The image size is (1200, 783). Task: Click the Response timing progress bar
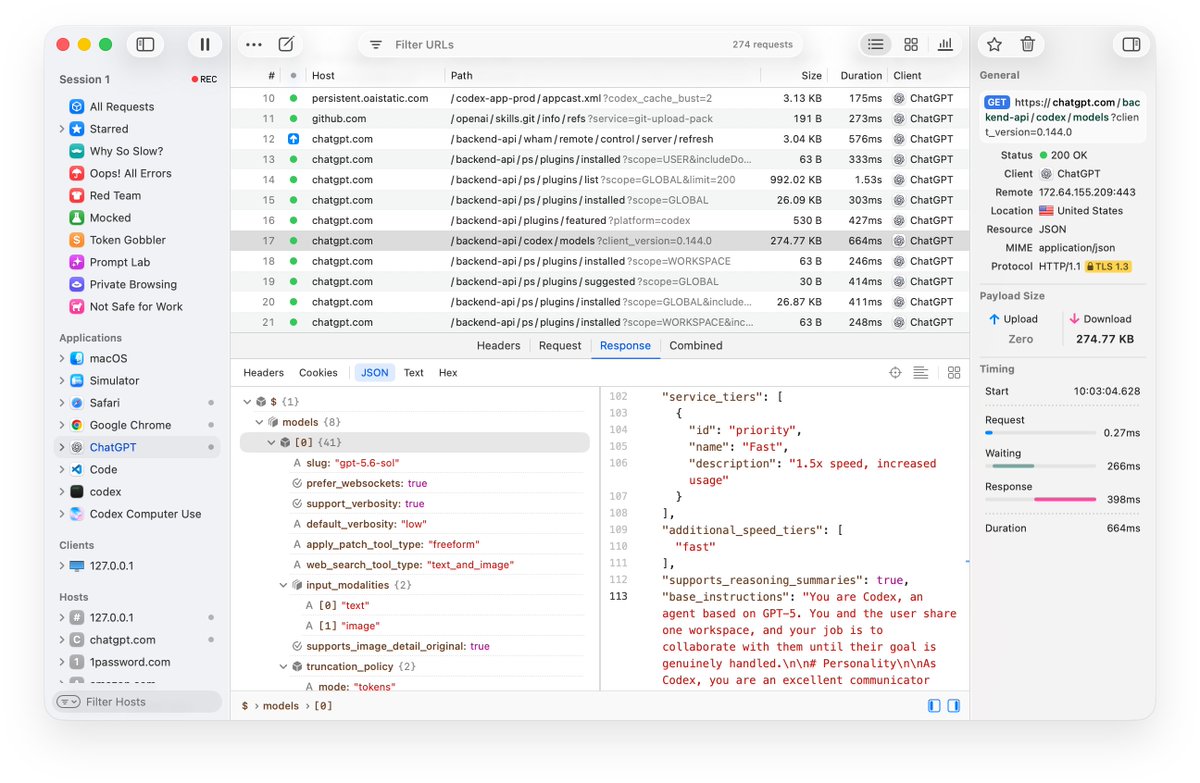(1040, 500)
